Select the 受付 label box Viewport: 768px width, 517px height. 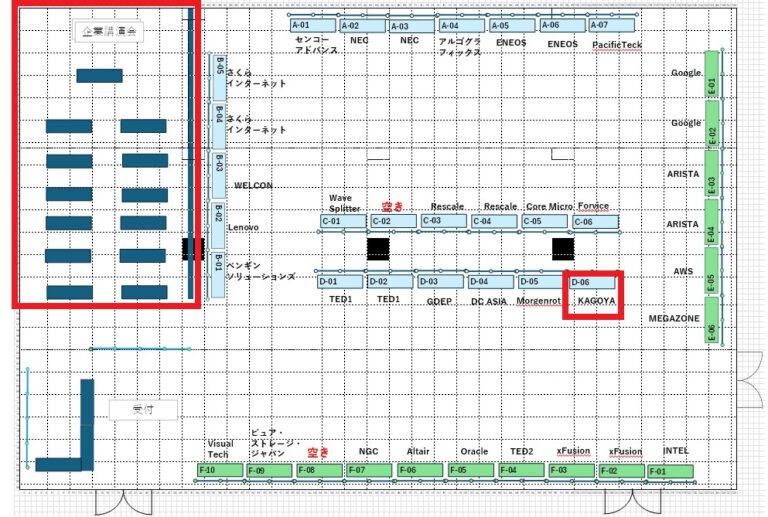click(143, 410)
